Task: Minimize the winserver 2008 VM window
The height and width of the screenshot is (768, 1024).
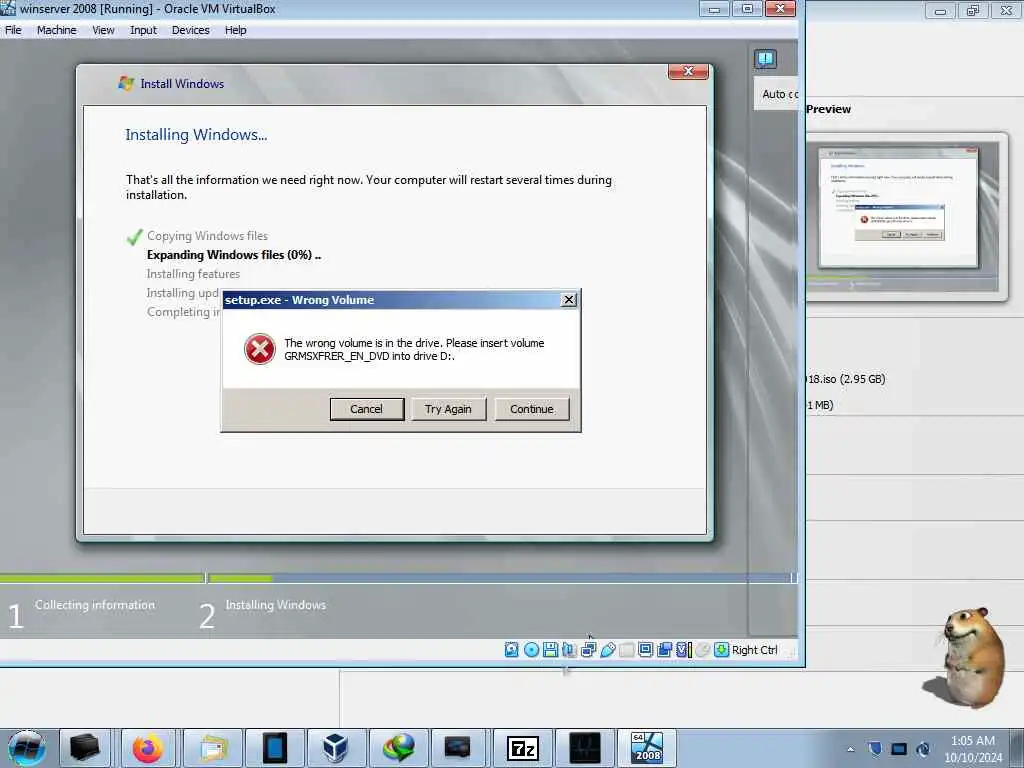Action: [x=714, y=9]
